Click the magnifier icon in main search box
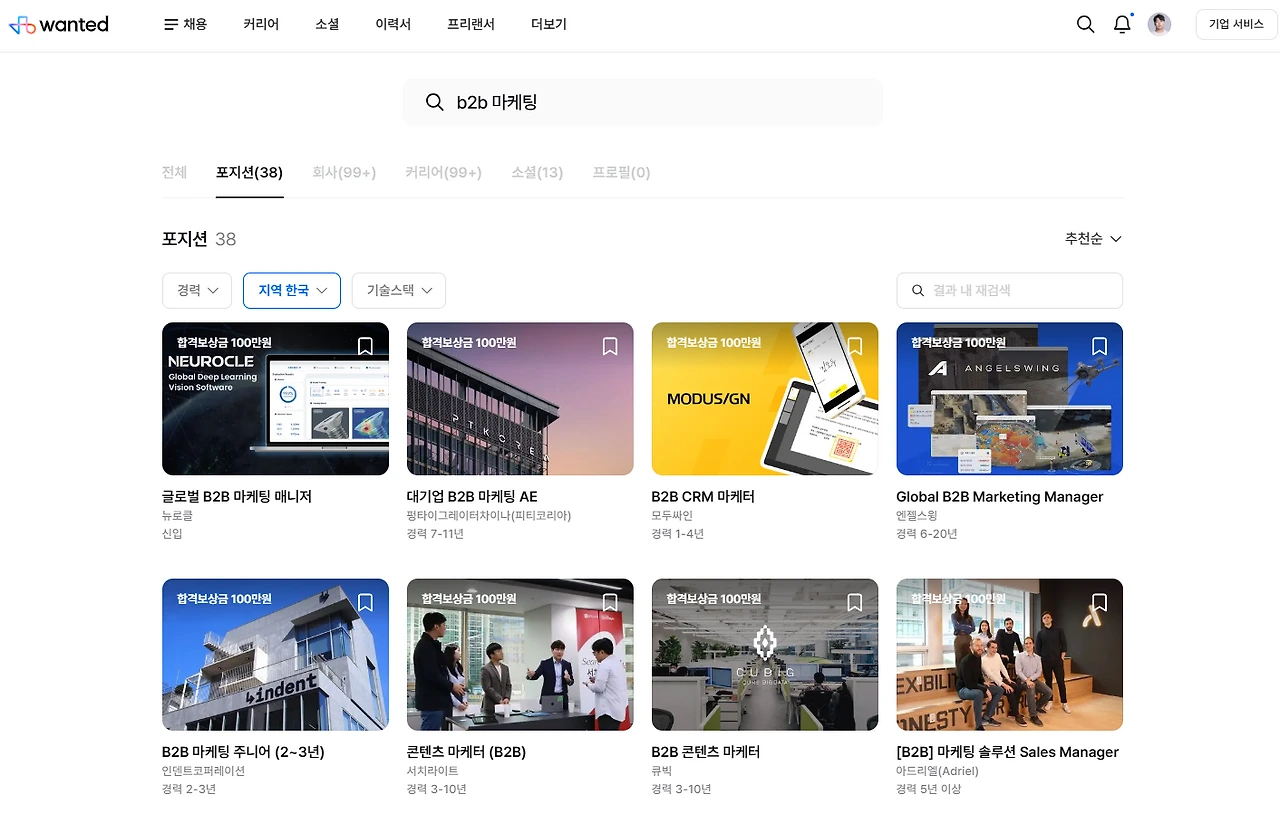Image resolution: width=1280 pixels, height=814 pixels. coord(434,102)
